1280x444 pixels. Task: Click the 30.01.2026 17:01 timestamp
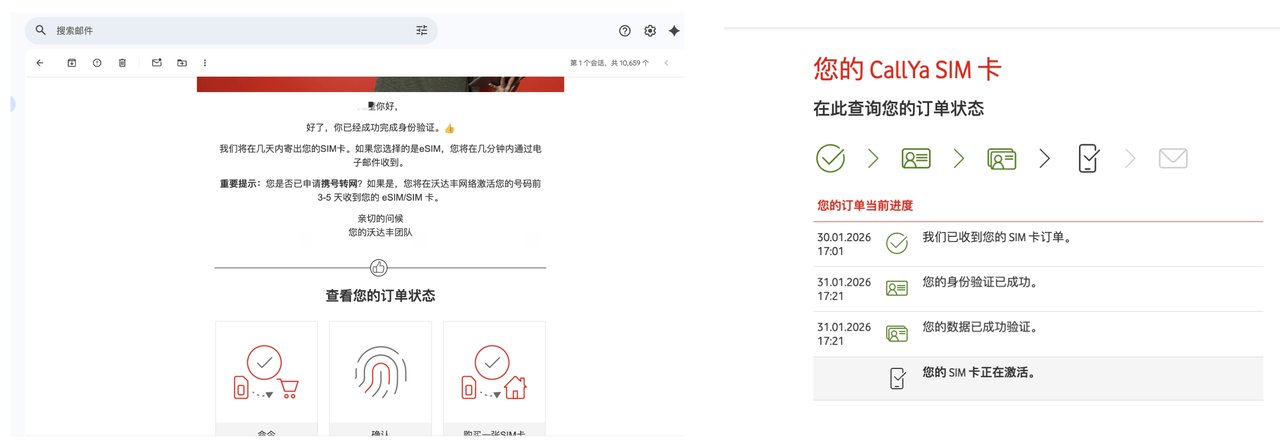coord(844,244)
